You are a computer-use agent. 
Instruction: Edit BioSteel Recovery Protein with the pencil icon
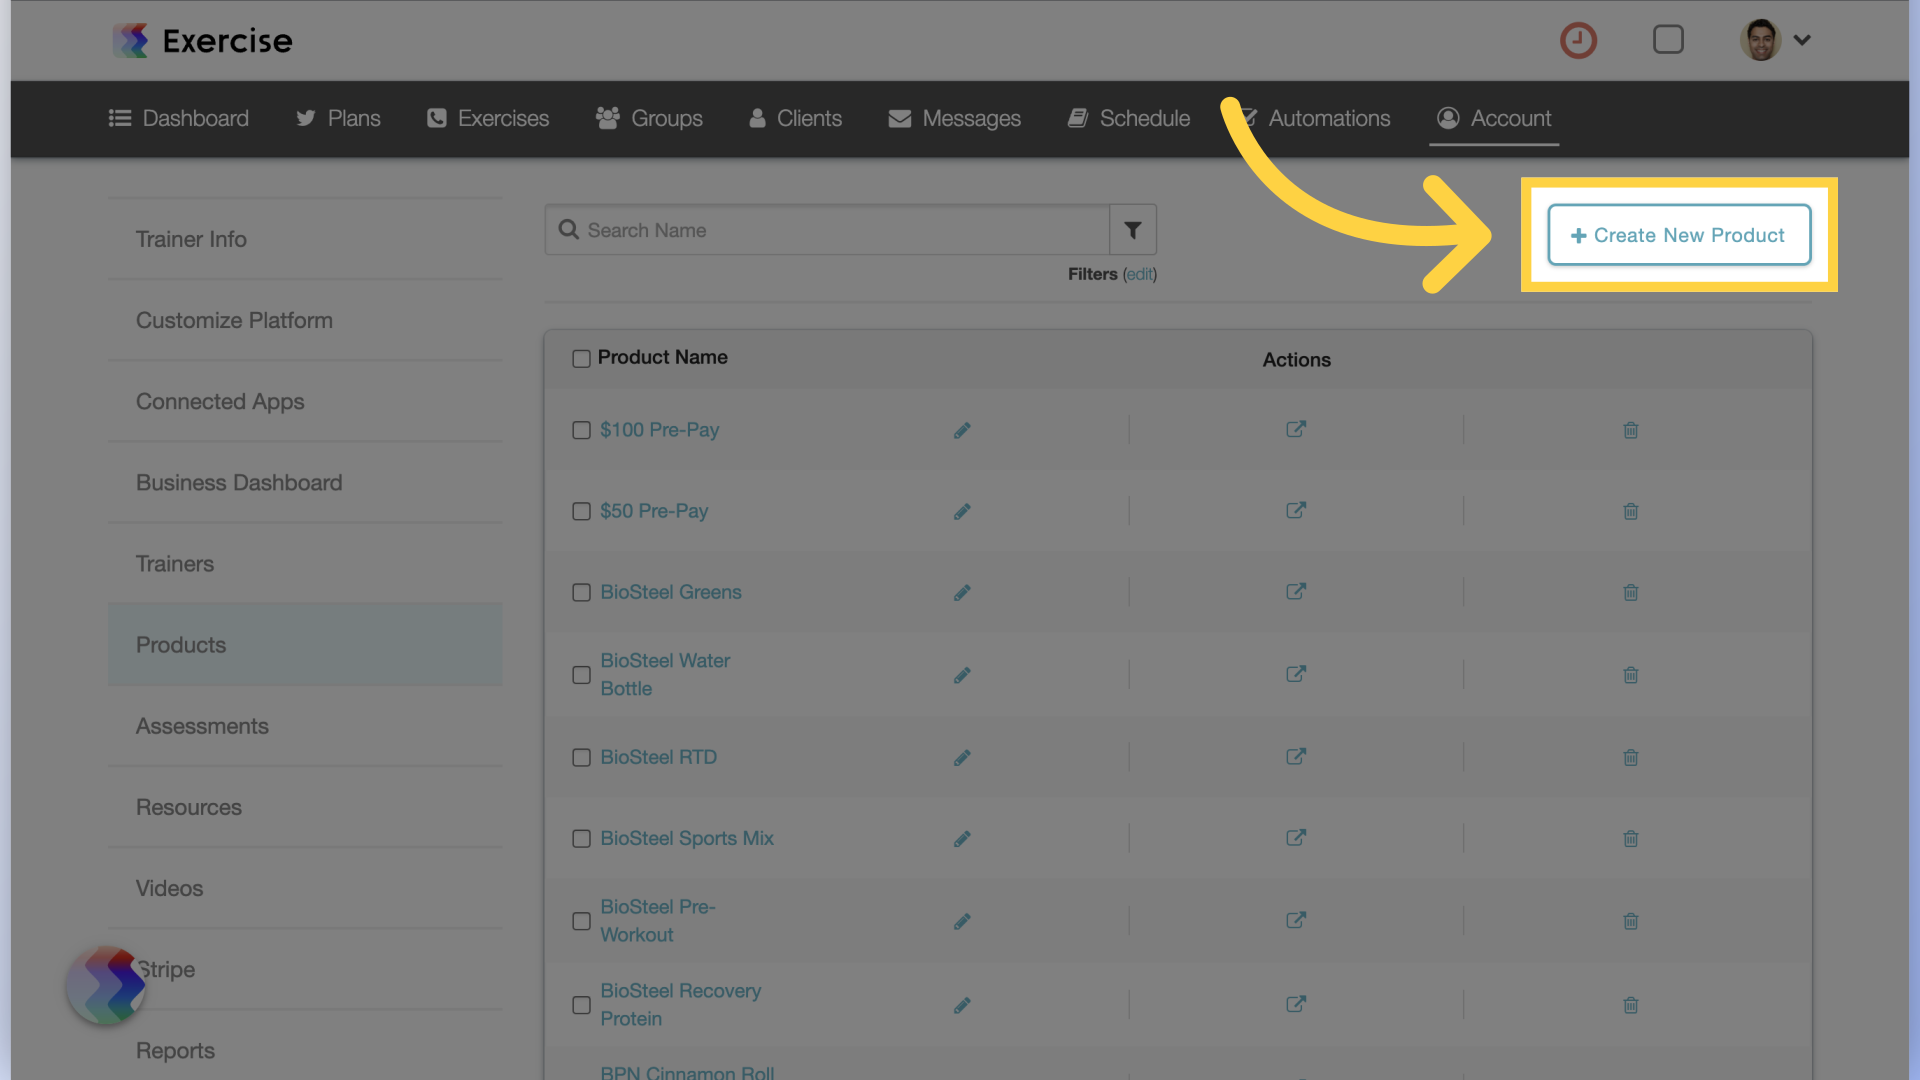[x=962, y=1005]
